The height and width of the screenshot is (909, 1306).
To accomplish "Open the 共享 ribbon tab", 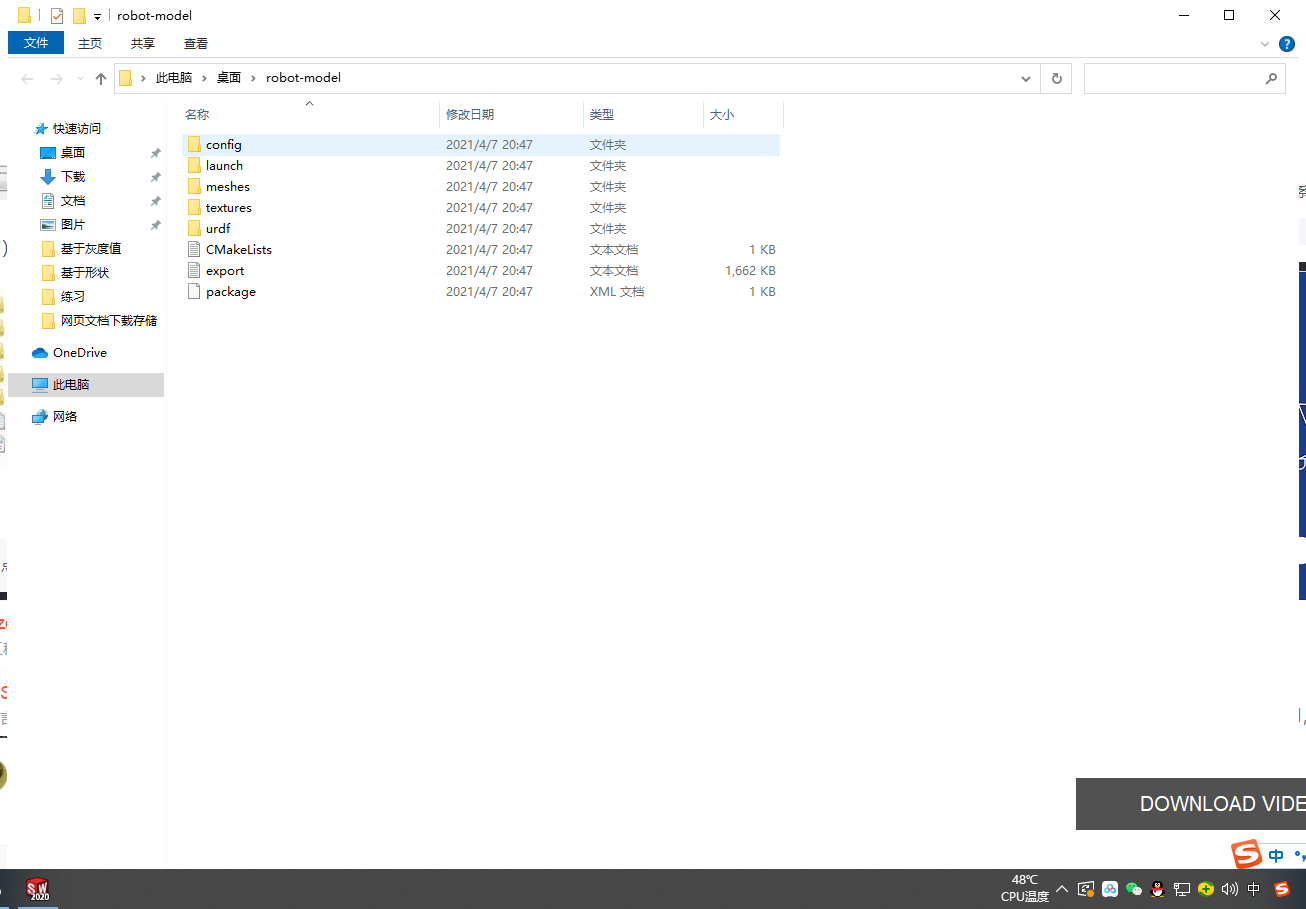I will point(143,43).
